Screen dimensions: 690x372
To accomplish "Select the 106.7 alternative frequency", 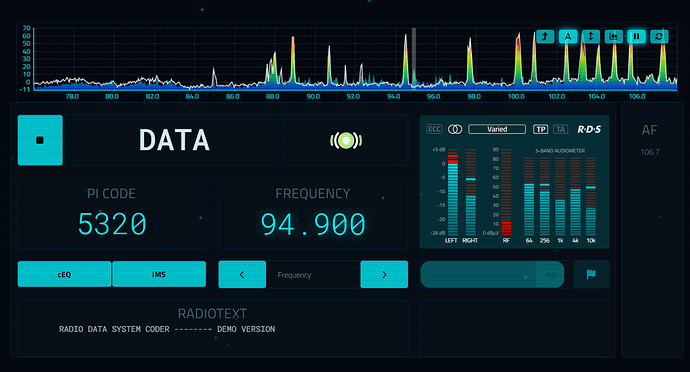I will tap(650, 152).
